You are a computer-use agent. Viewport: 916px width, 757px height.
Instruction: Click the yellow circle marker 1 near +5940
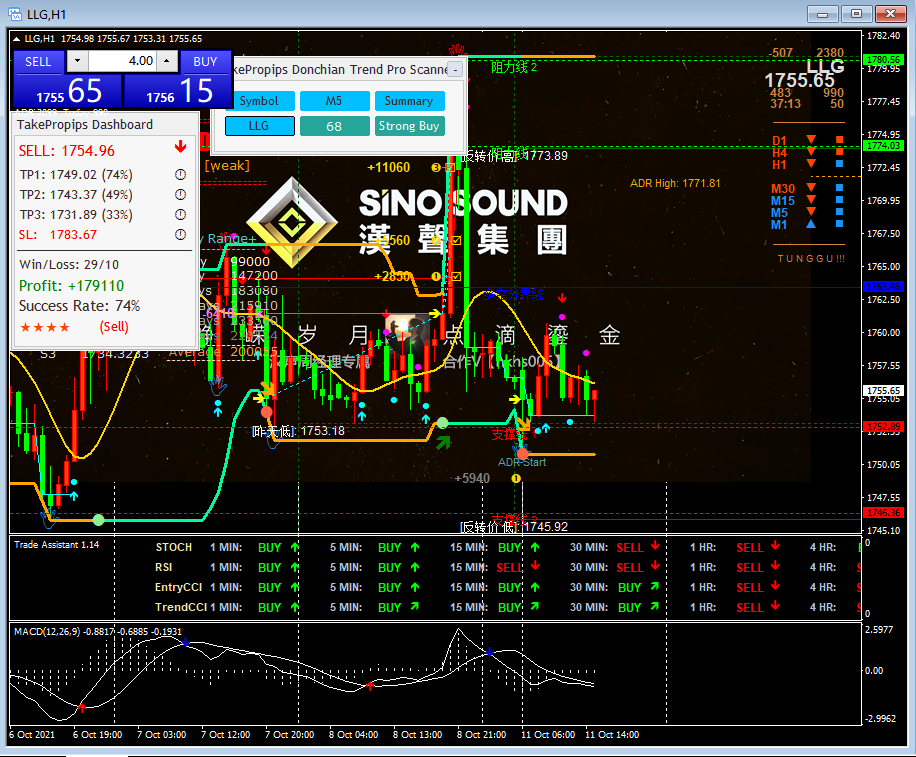point(516,478)
